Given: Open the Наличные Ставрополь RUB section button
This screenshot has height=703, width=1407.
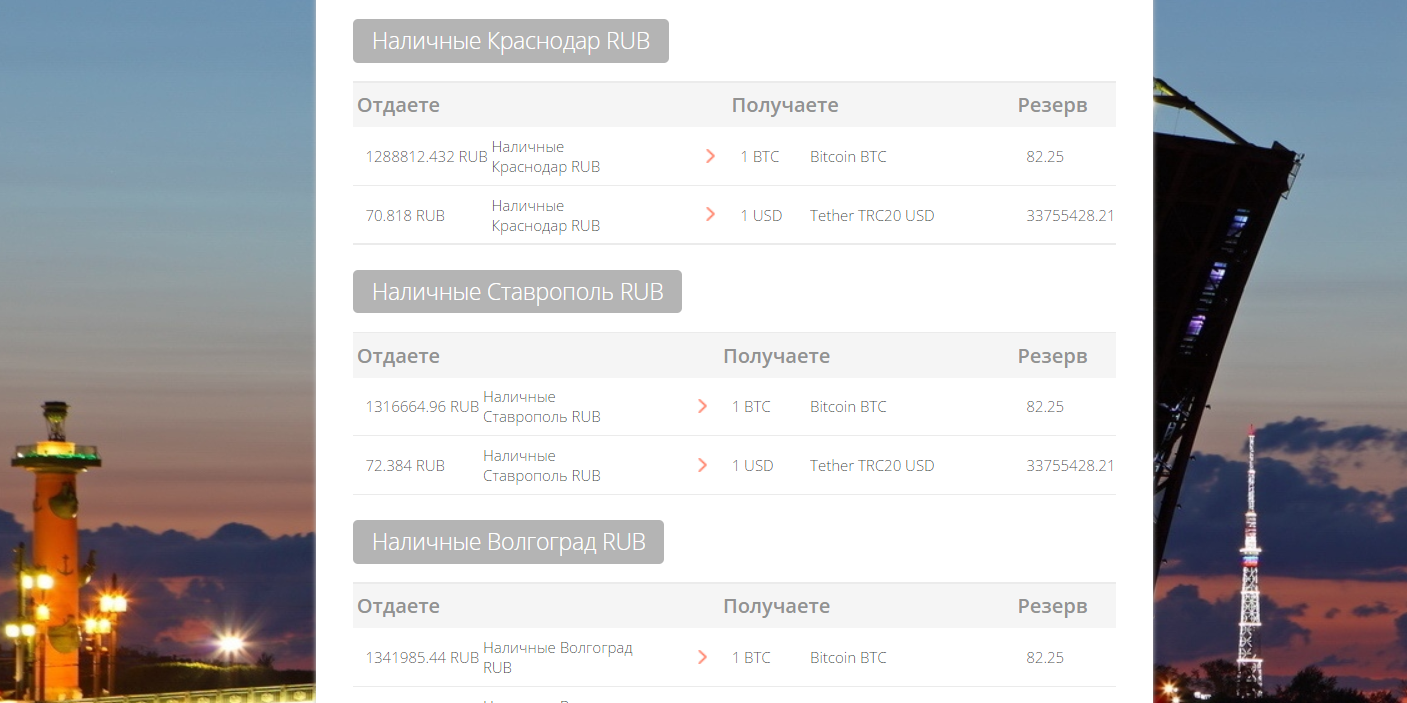Looking at the screenshot, I should pyautogui.click(x=517, y=291).
